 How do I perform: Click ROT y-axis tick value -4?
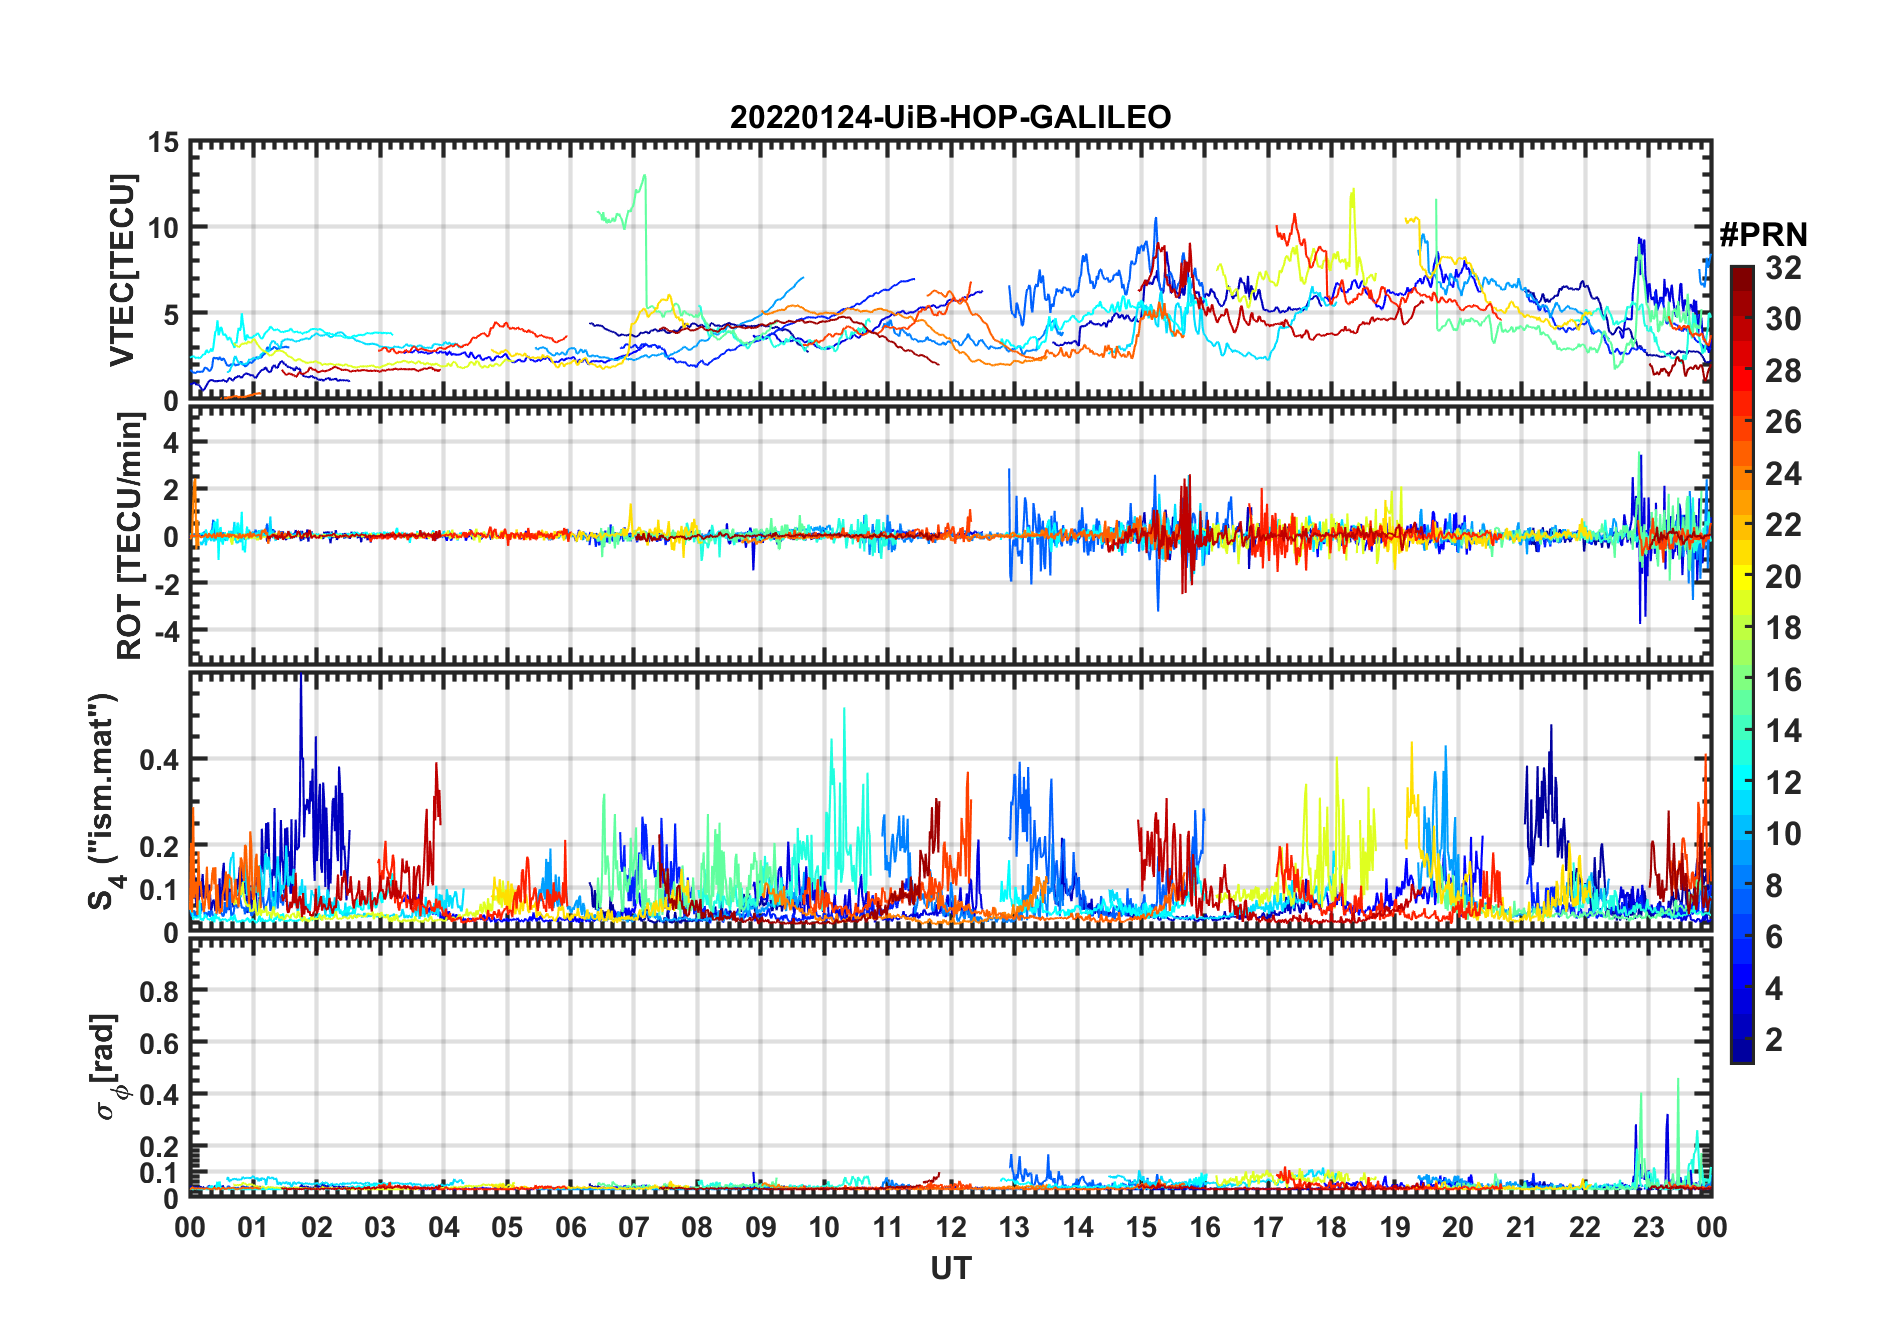click(x=166, y=631)
